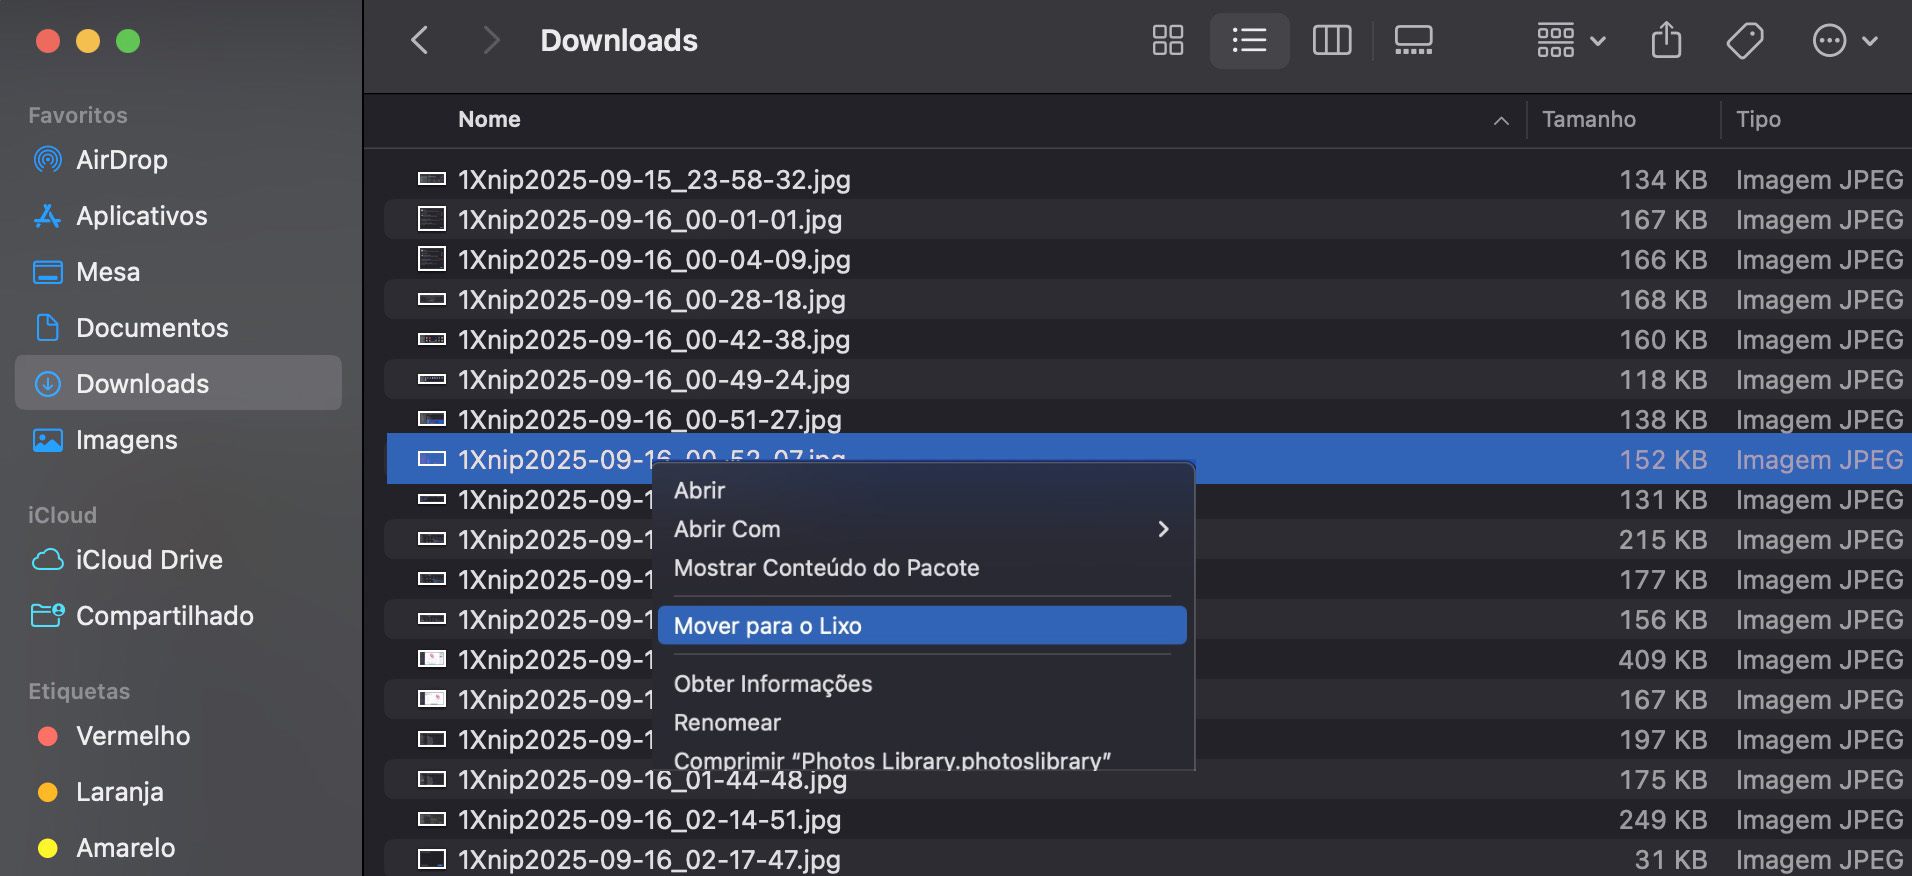
Task: Choose Mostrar Conteúdo do Pacote
Action: 922,568
